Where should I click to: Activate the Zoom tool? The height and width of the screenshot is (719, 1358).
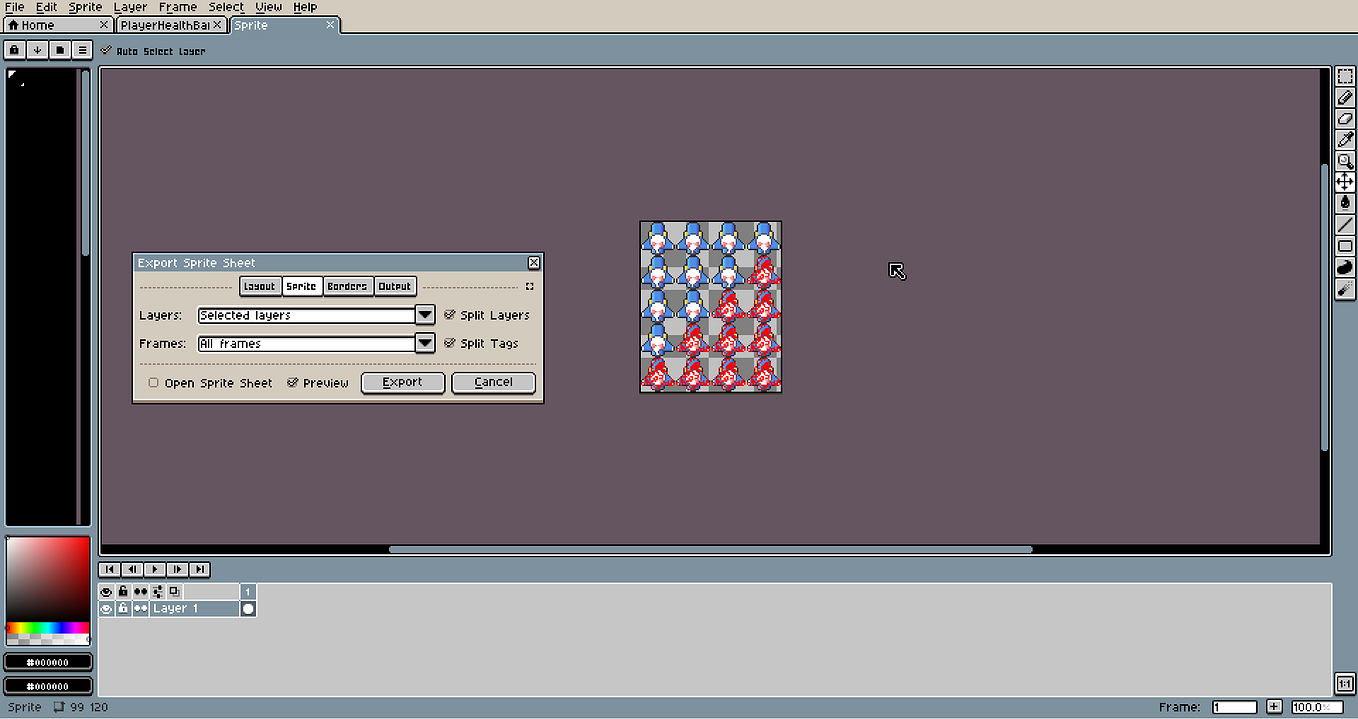point(1345,161)
